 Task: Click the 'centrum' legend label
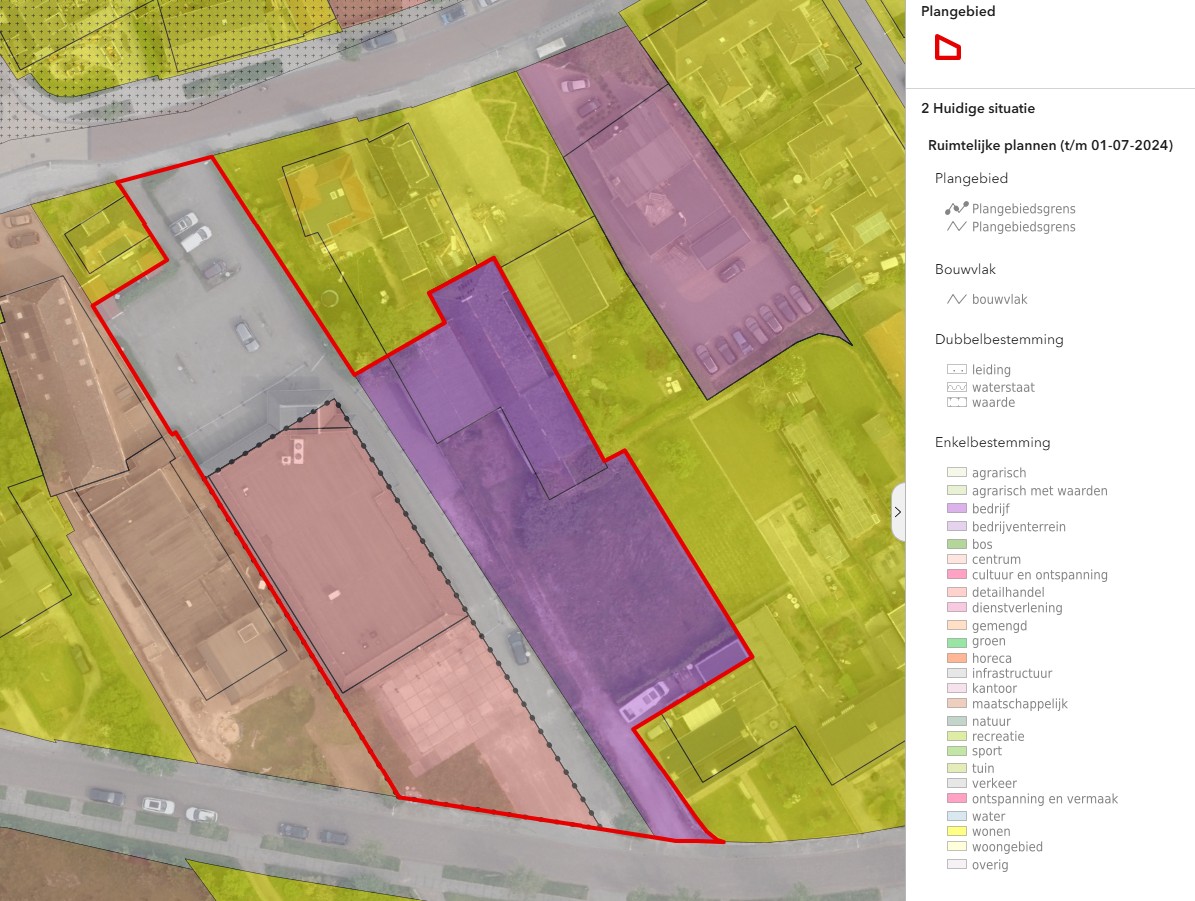(996, 560)
